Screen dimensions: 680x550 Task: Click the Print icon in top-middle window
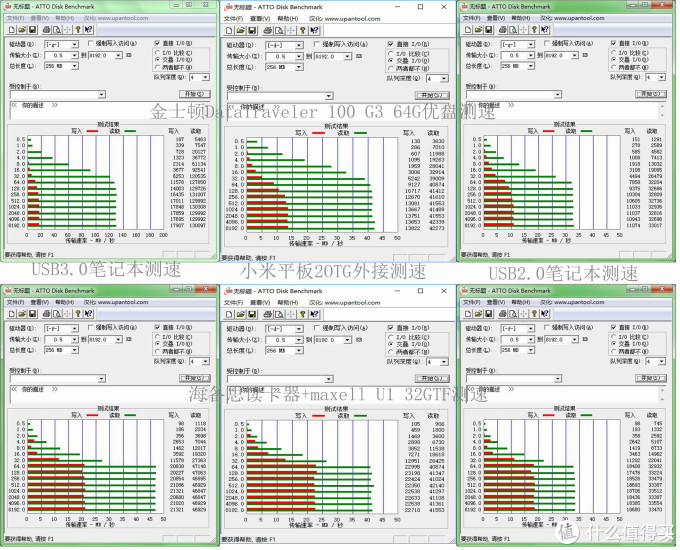[268, 30]
